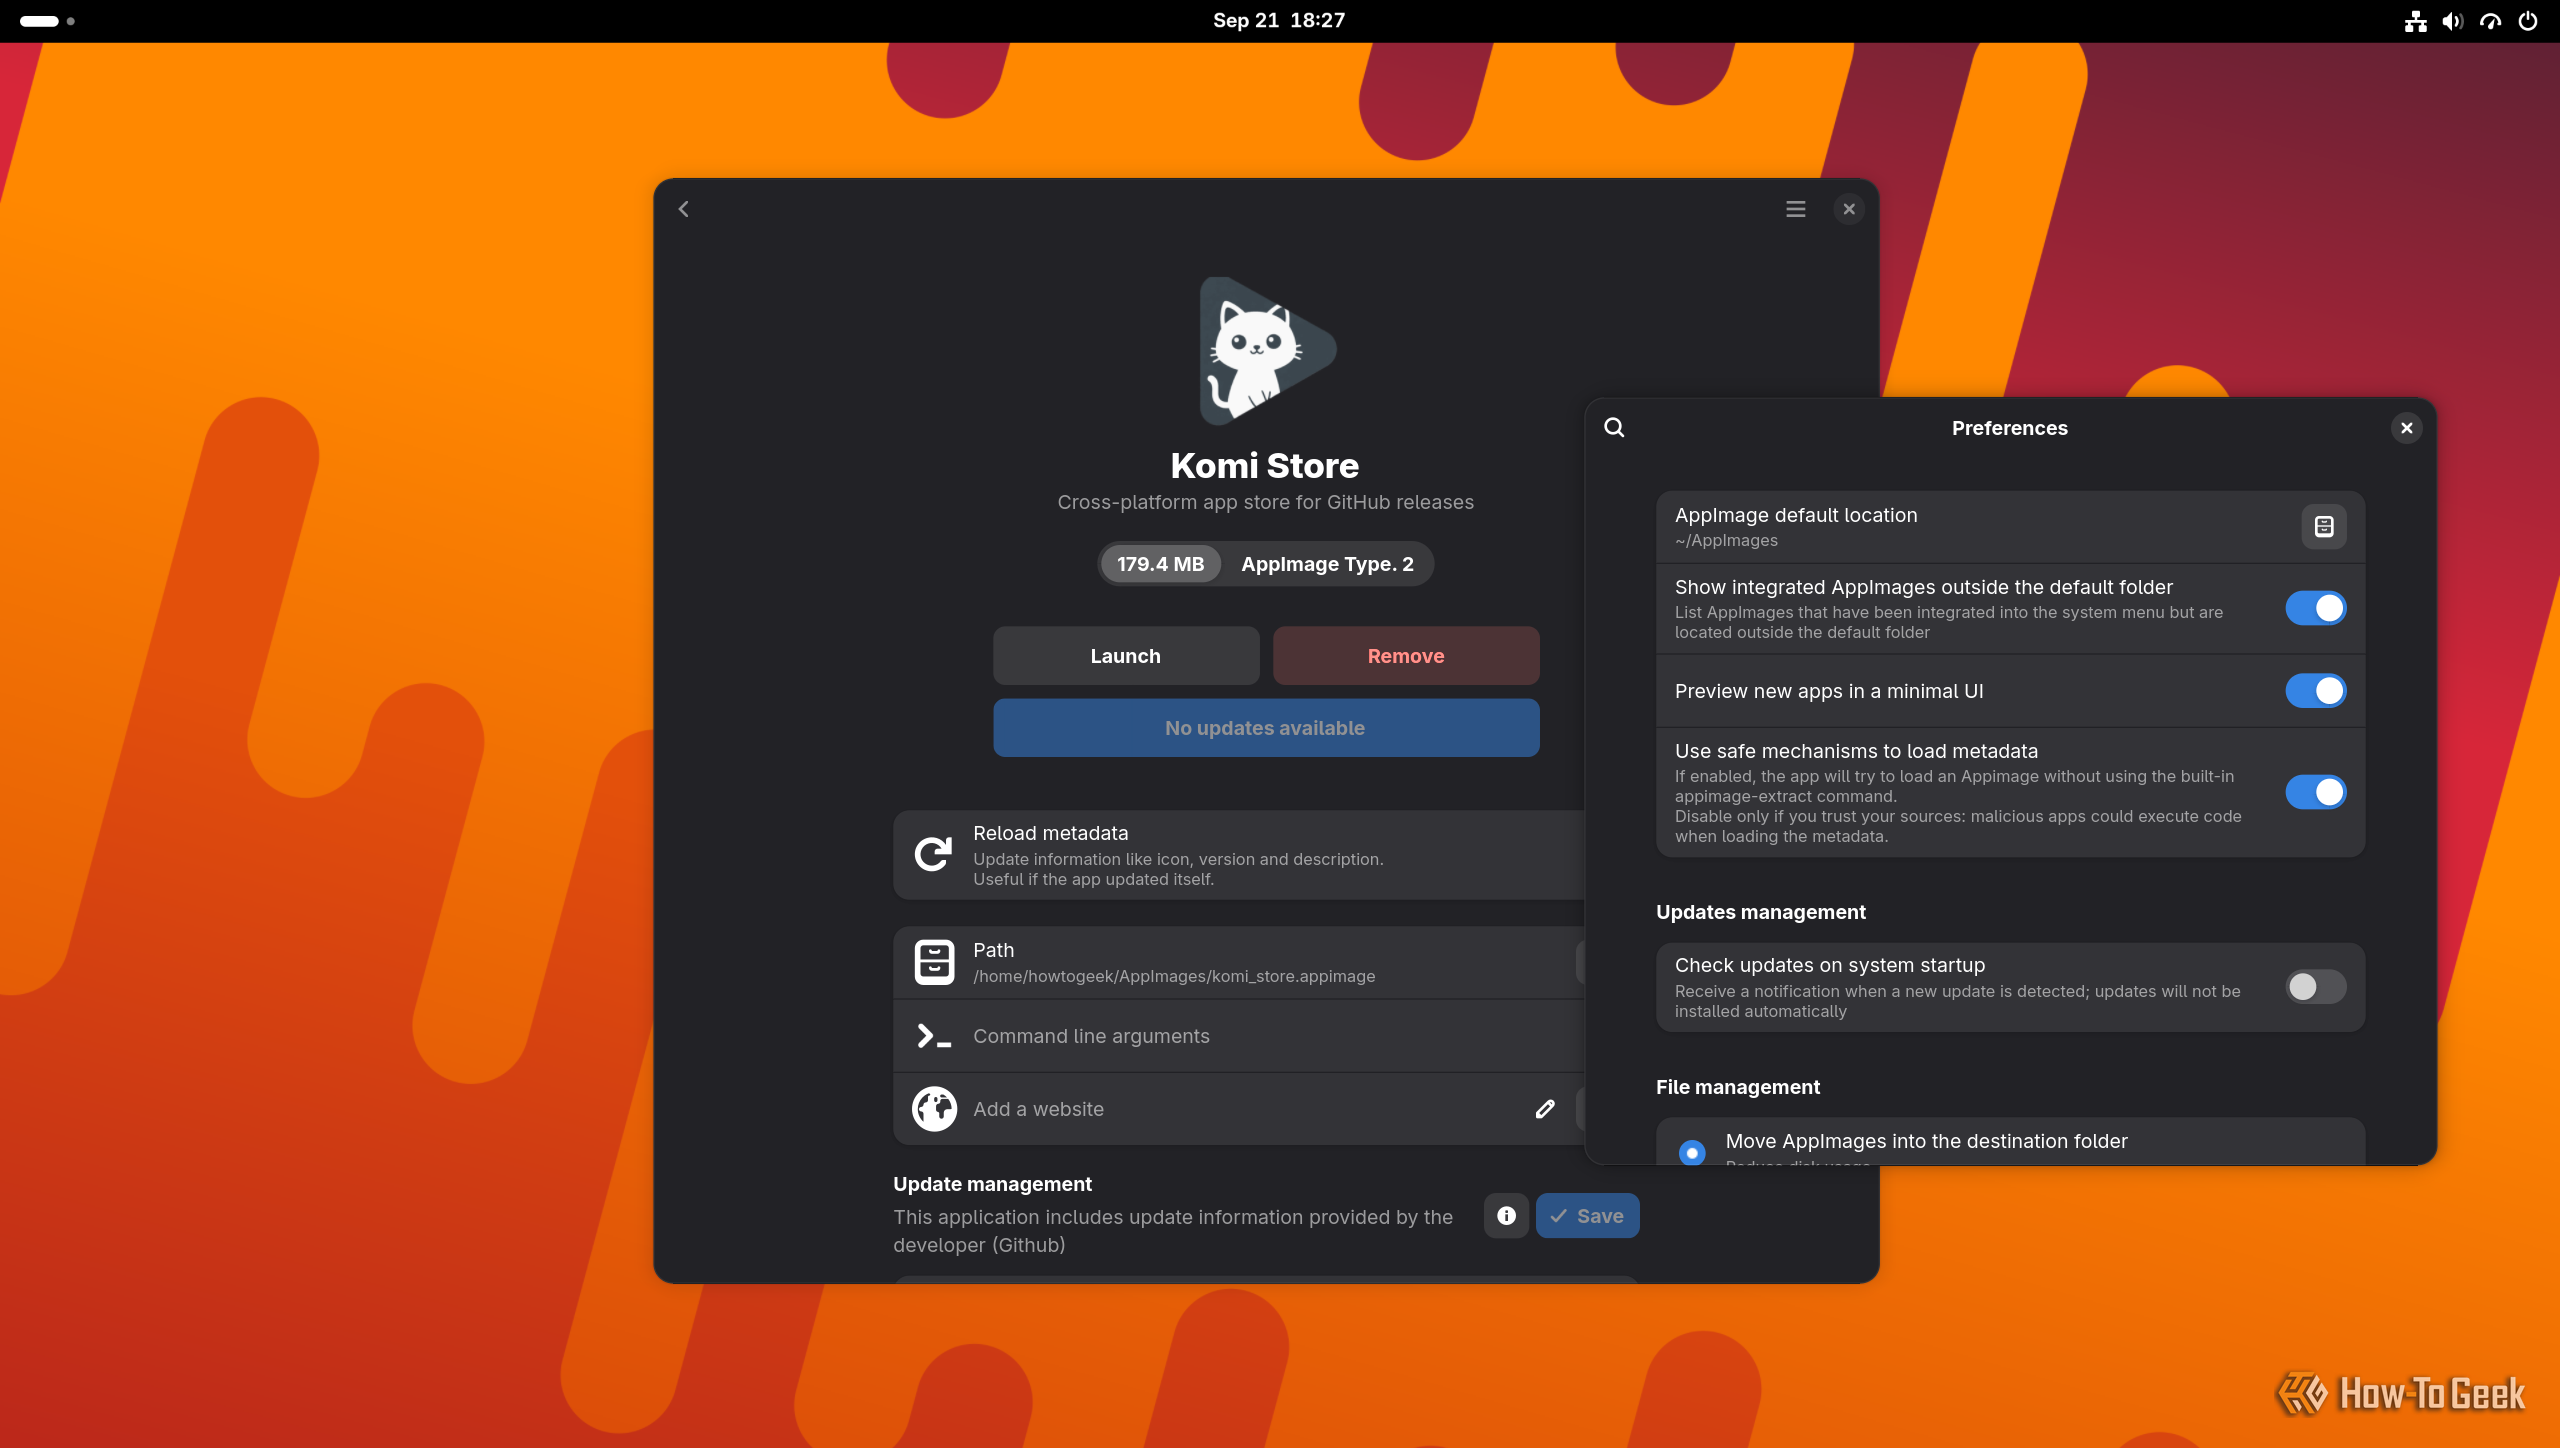Click the search icon in Preferences
The image size is (2560, 1448).
(1614, 428)
